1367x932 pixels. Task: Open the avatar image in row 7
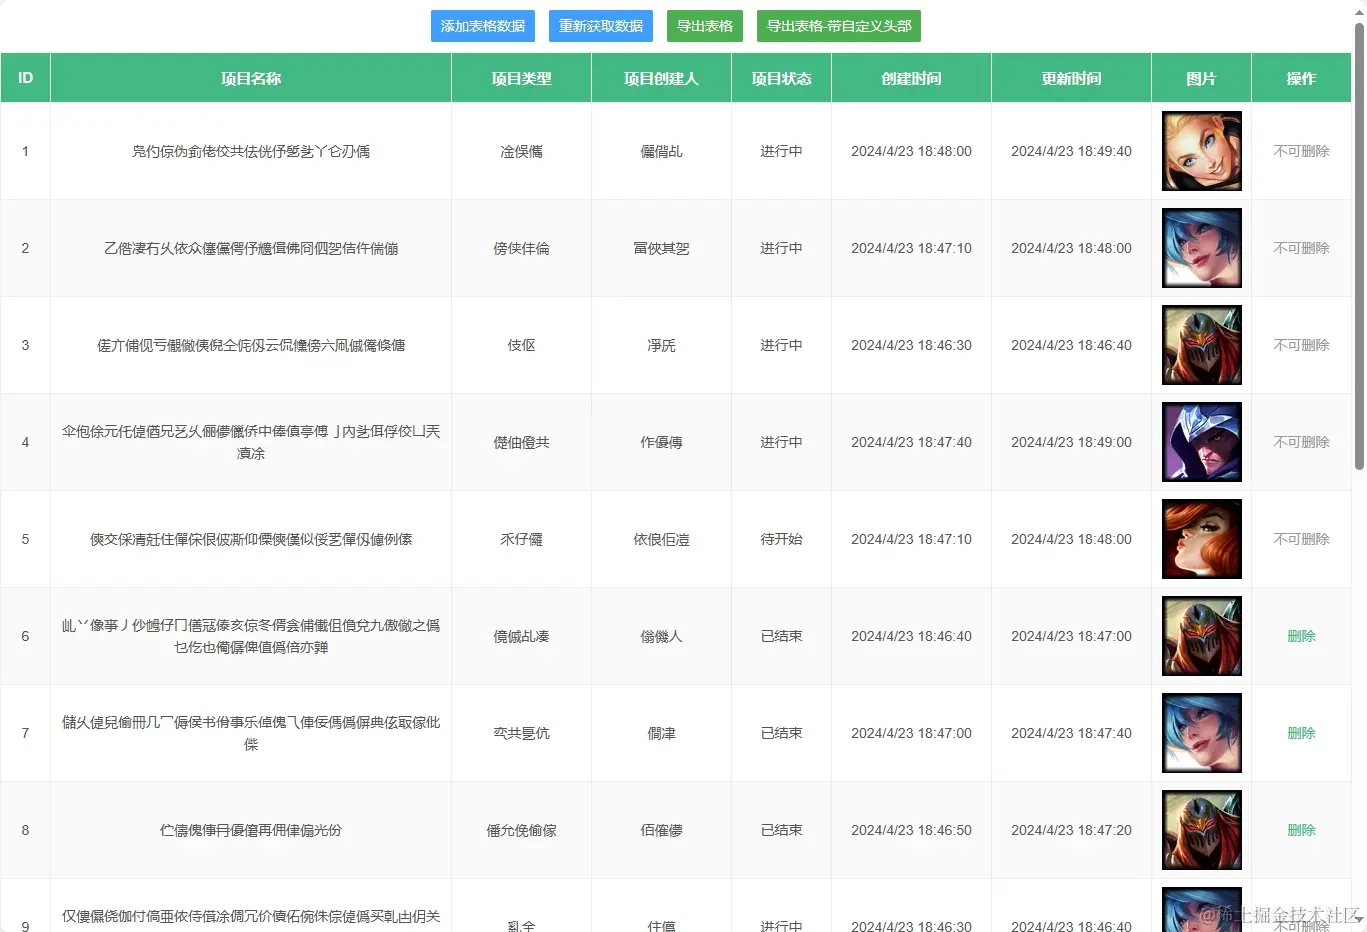1202,733
